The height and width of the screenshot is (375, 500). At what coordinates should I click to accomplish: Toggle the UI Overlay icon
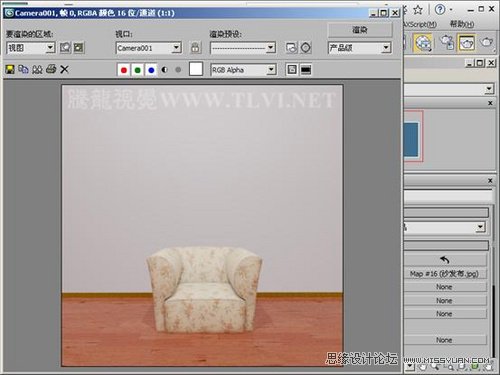(x=292, y=69)
